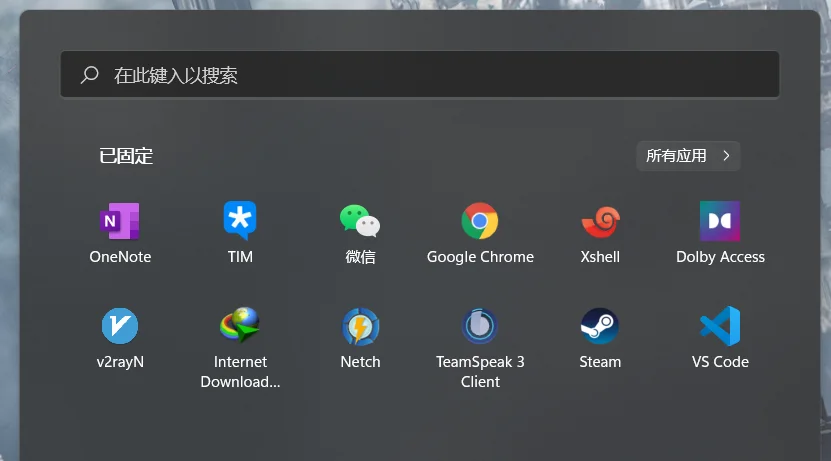Focus the 在此键入以搜索 search box
The height and width of the screenshot is (461, 831).
420,75
